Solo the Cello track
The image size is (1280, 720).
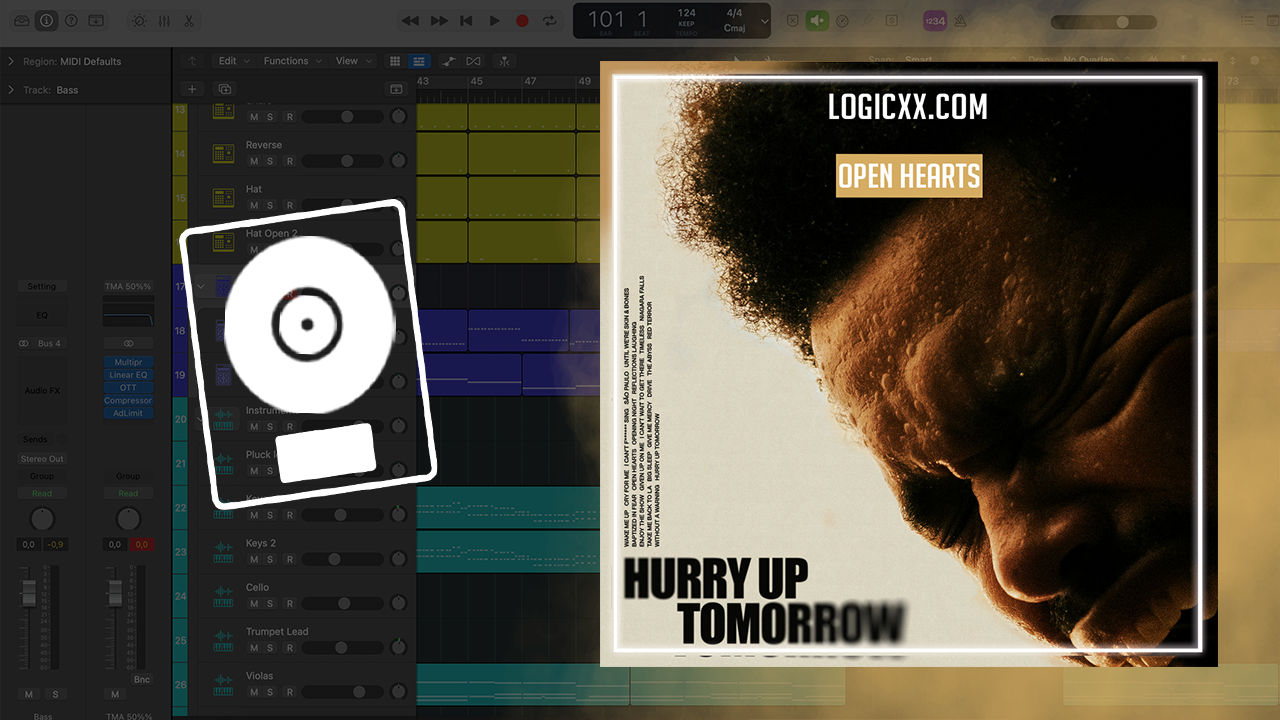point(270,603)
